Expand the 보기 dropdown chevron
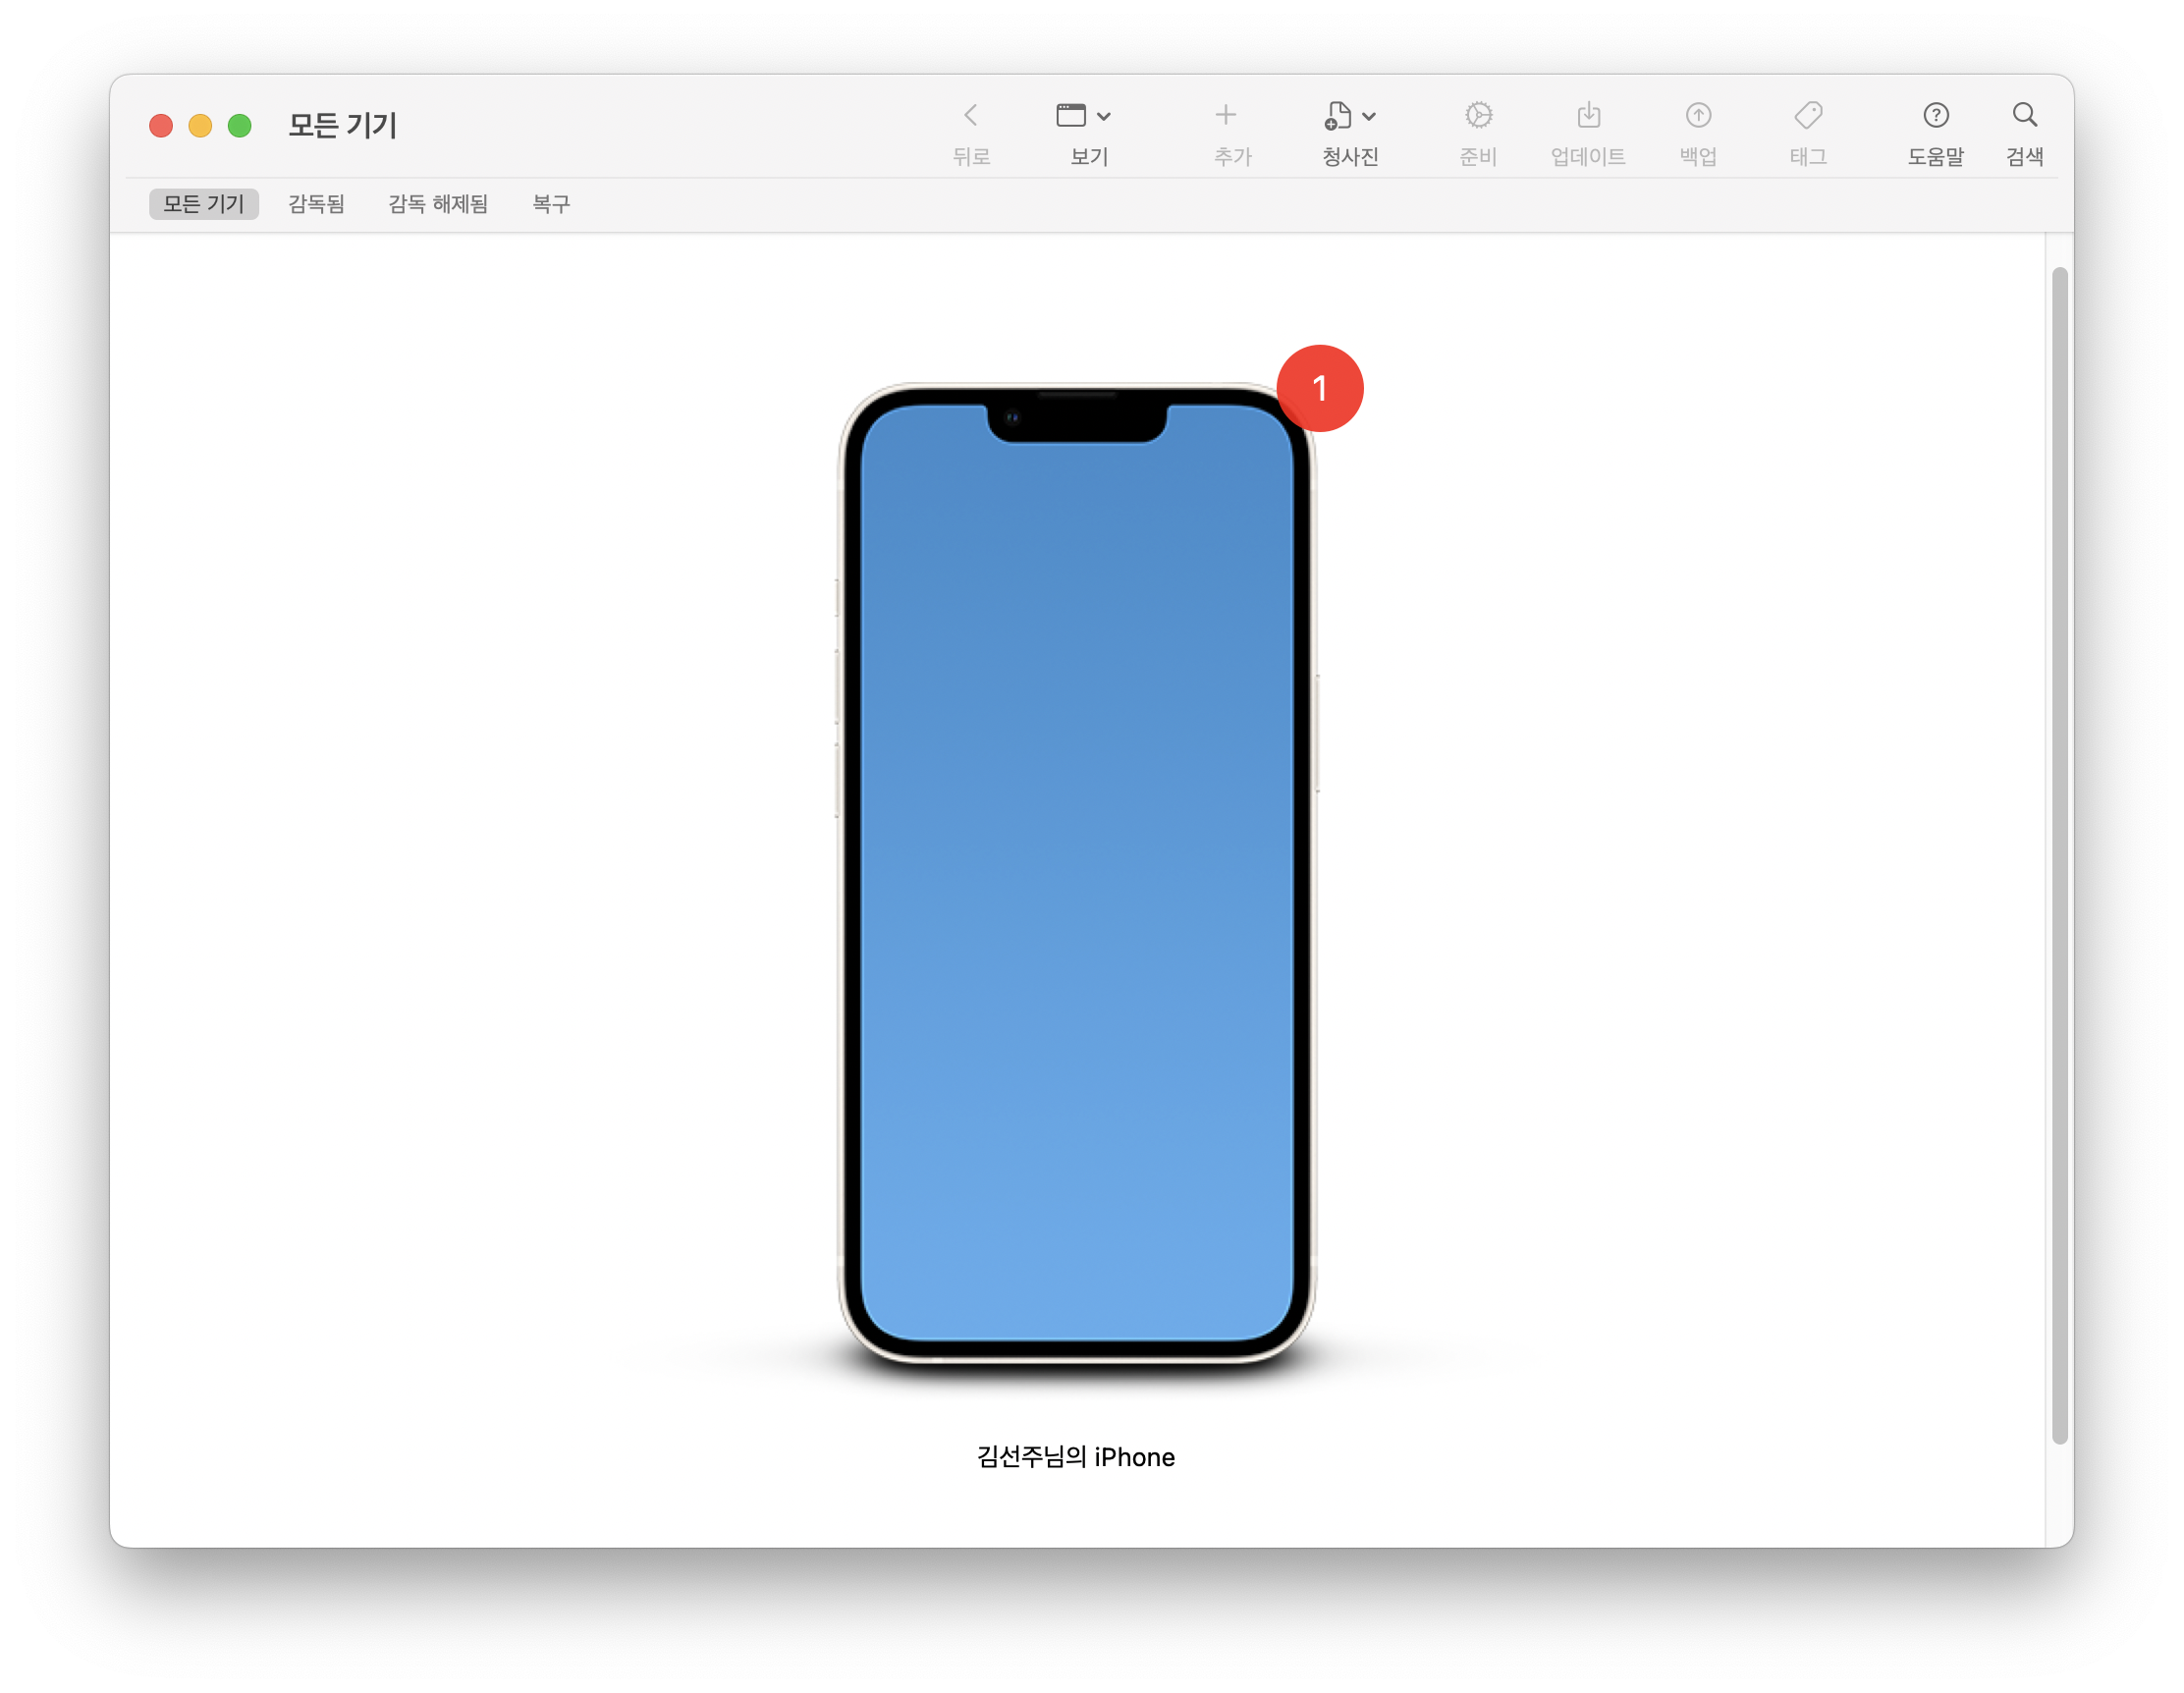Viewport: 2184px width, 1693px height. coord(1104,116)
